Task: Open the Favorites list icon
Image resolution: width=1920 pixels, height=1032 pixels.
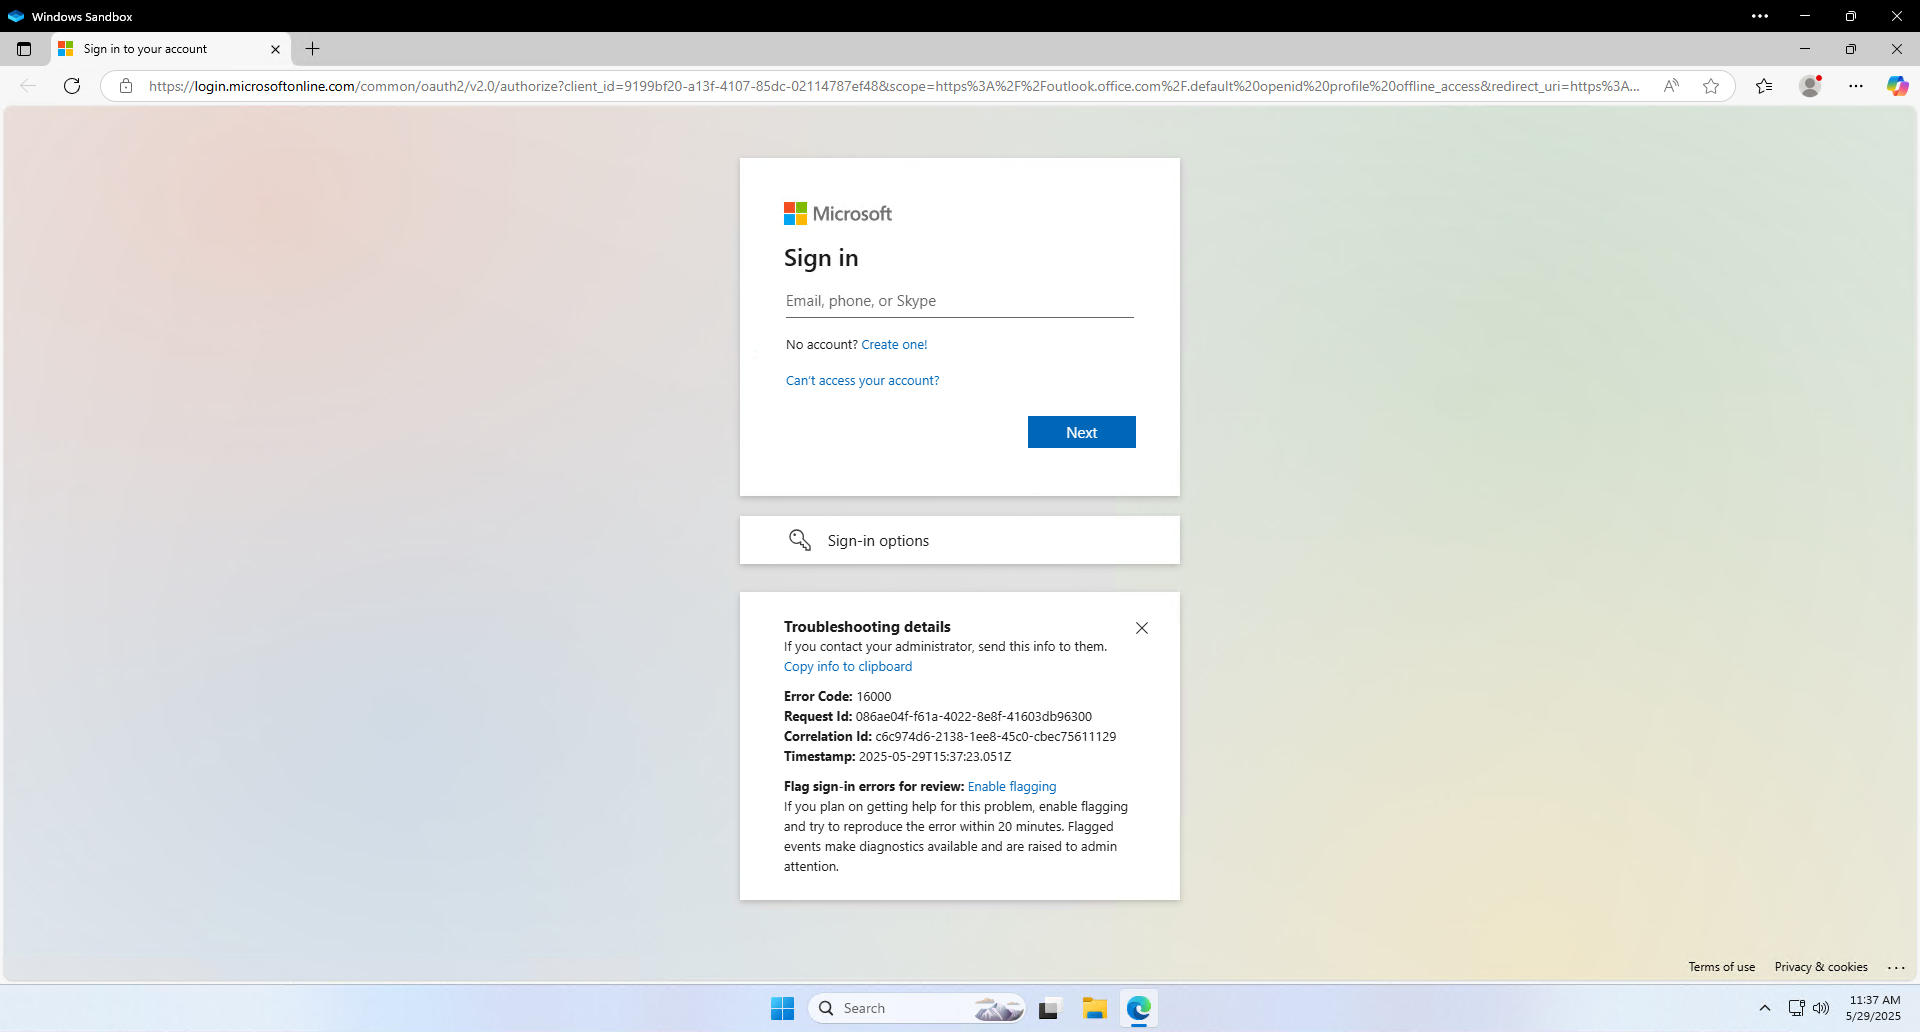Action: [x=1764, y=86]
